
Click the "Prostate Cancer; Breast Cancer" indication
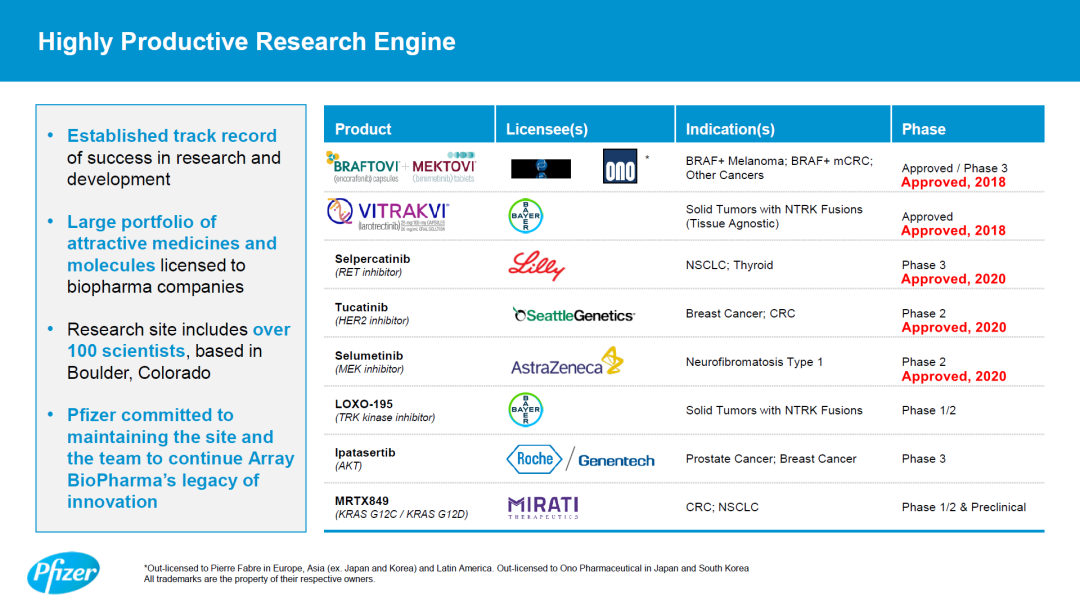click(771, 459)
